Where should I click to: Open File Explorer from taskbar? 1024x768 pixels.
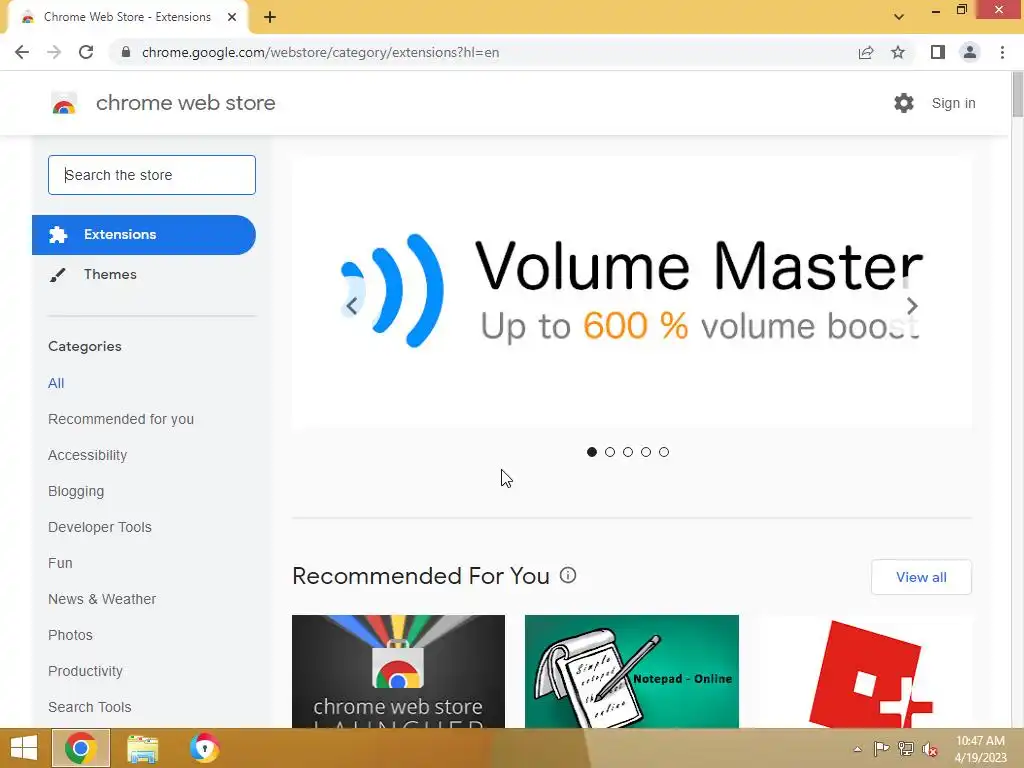[142, 749]
